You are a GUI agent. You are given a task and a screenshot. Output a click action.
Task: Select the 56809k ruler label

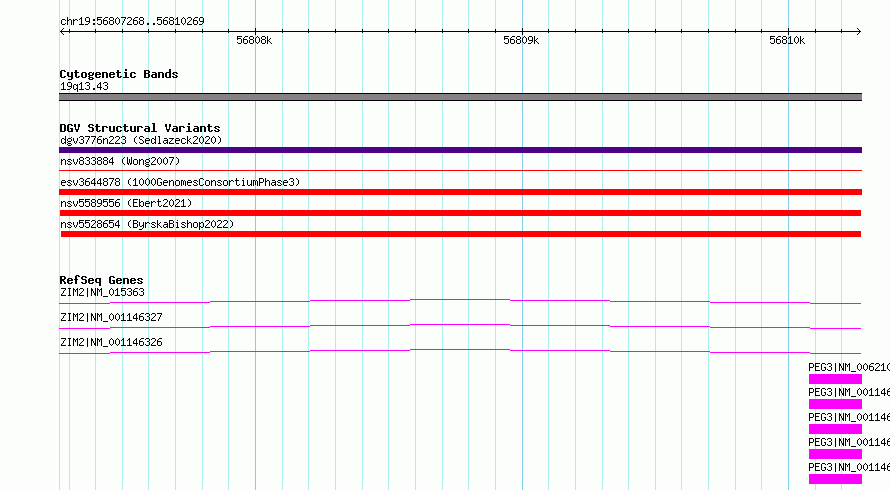(x=521, y=40)
